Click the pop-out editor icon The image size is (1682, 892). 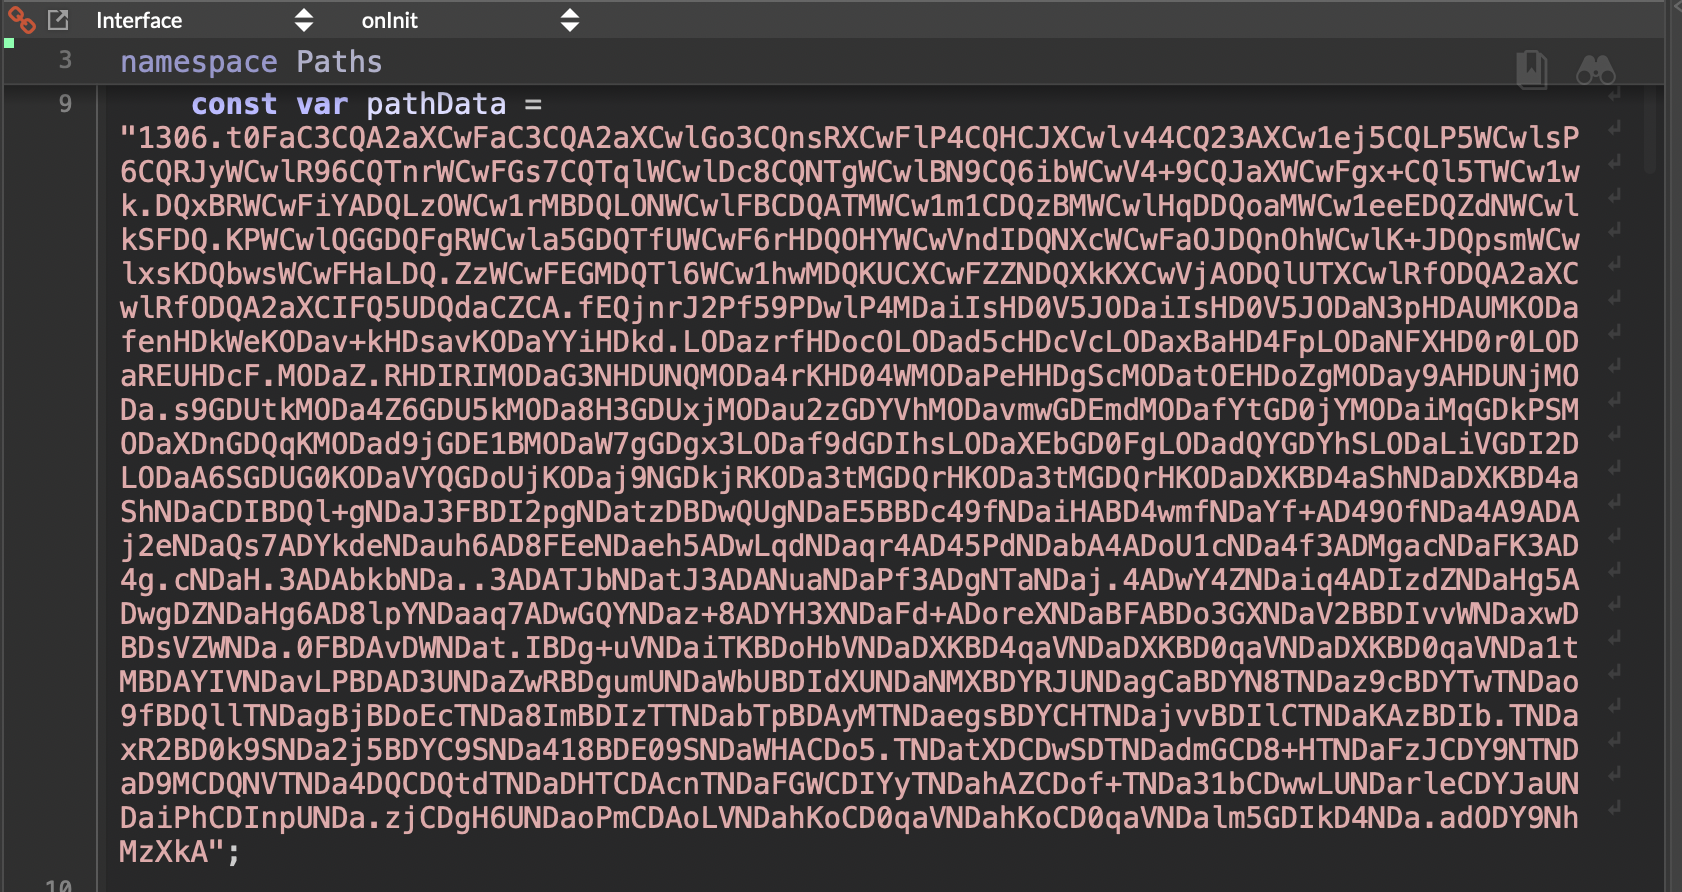[58, 20]
